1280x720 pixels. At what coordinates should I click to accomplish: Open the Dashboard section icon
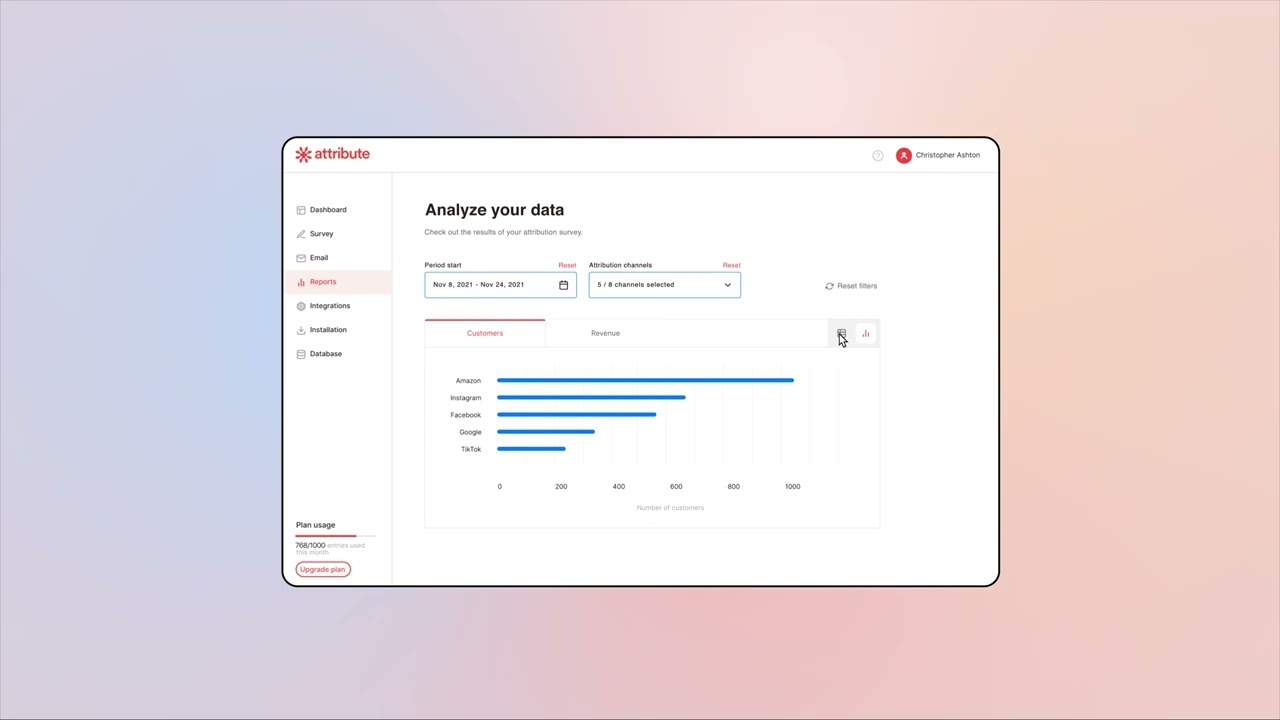pos(301,210)
